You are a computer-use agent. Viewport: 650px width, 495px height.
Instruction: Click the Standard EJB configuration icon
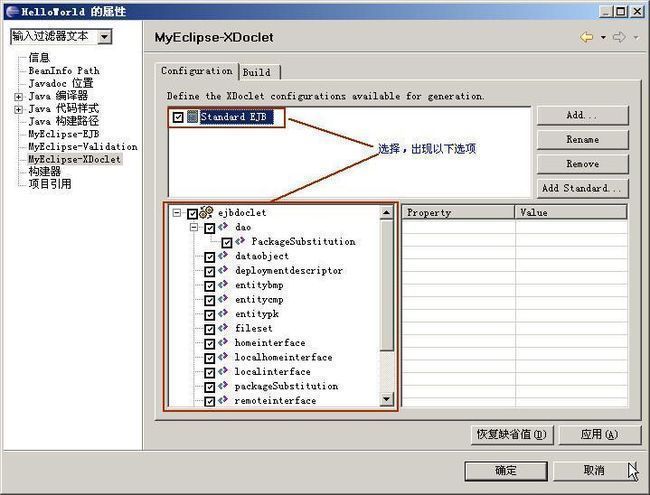pyautogui.click(x=192, y=117)
